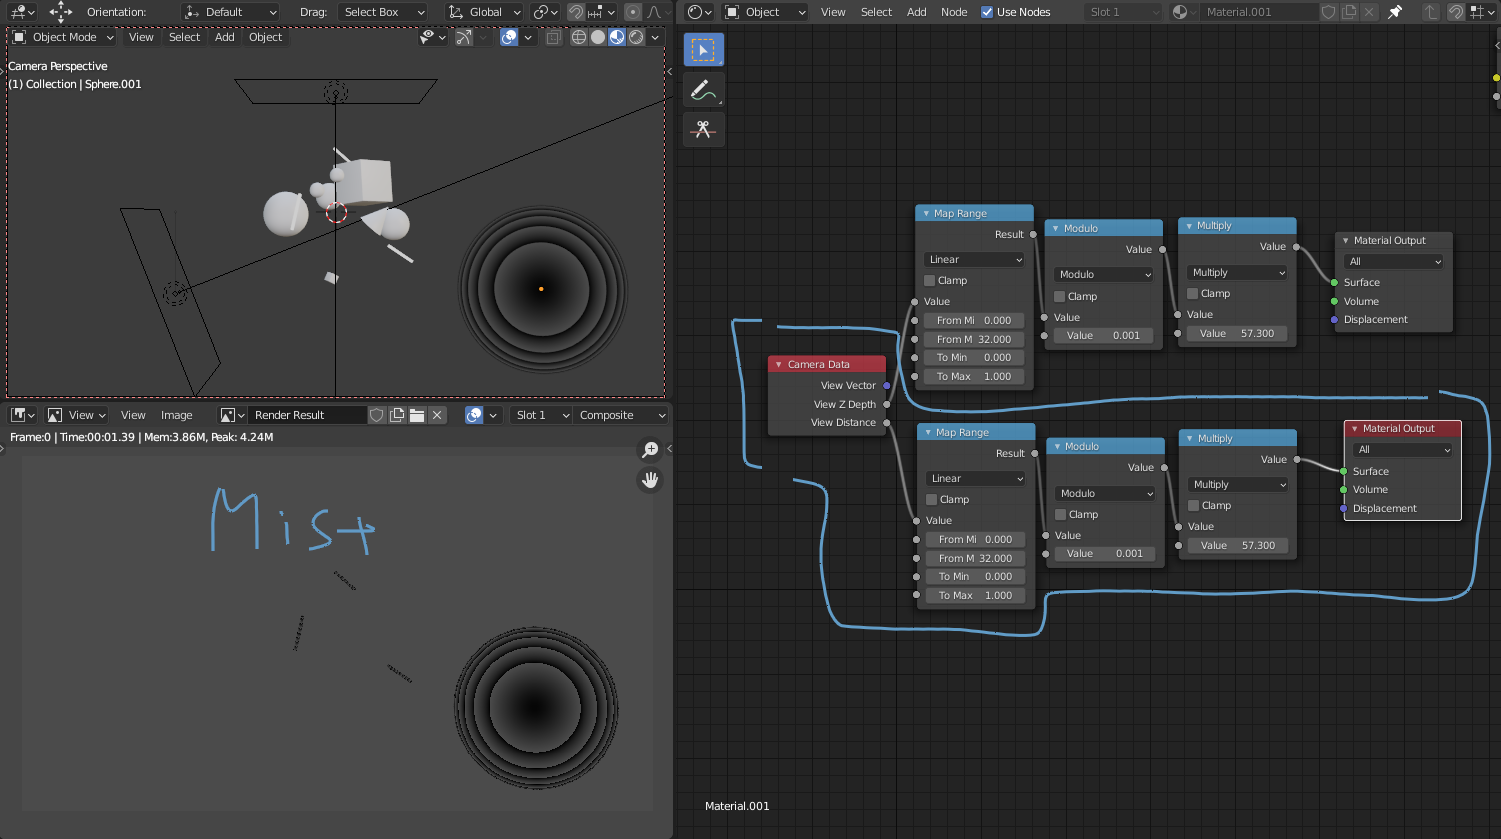
Task: Enable Clamp on the upper Map Range node
Action: (x=930, y=281)
